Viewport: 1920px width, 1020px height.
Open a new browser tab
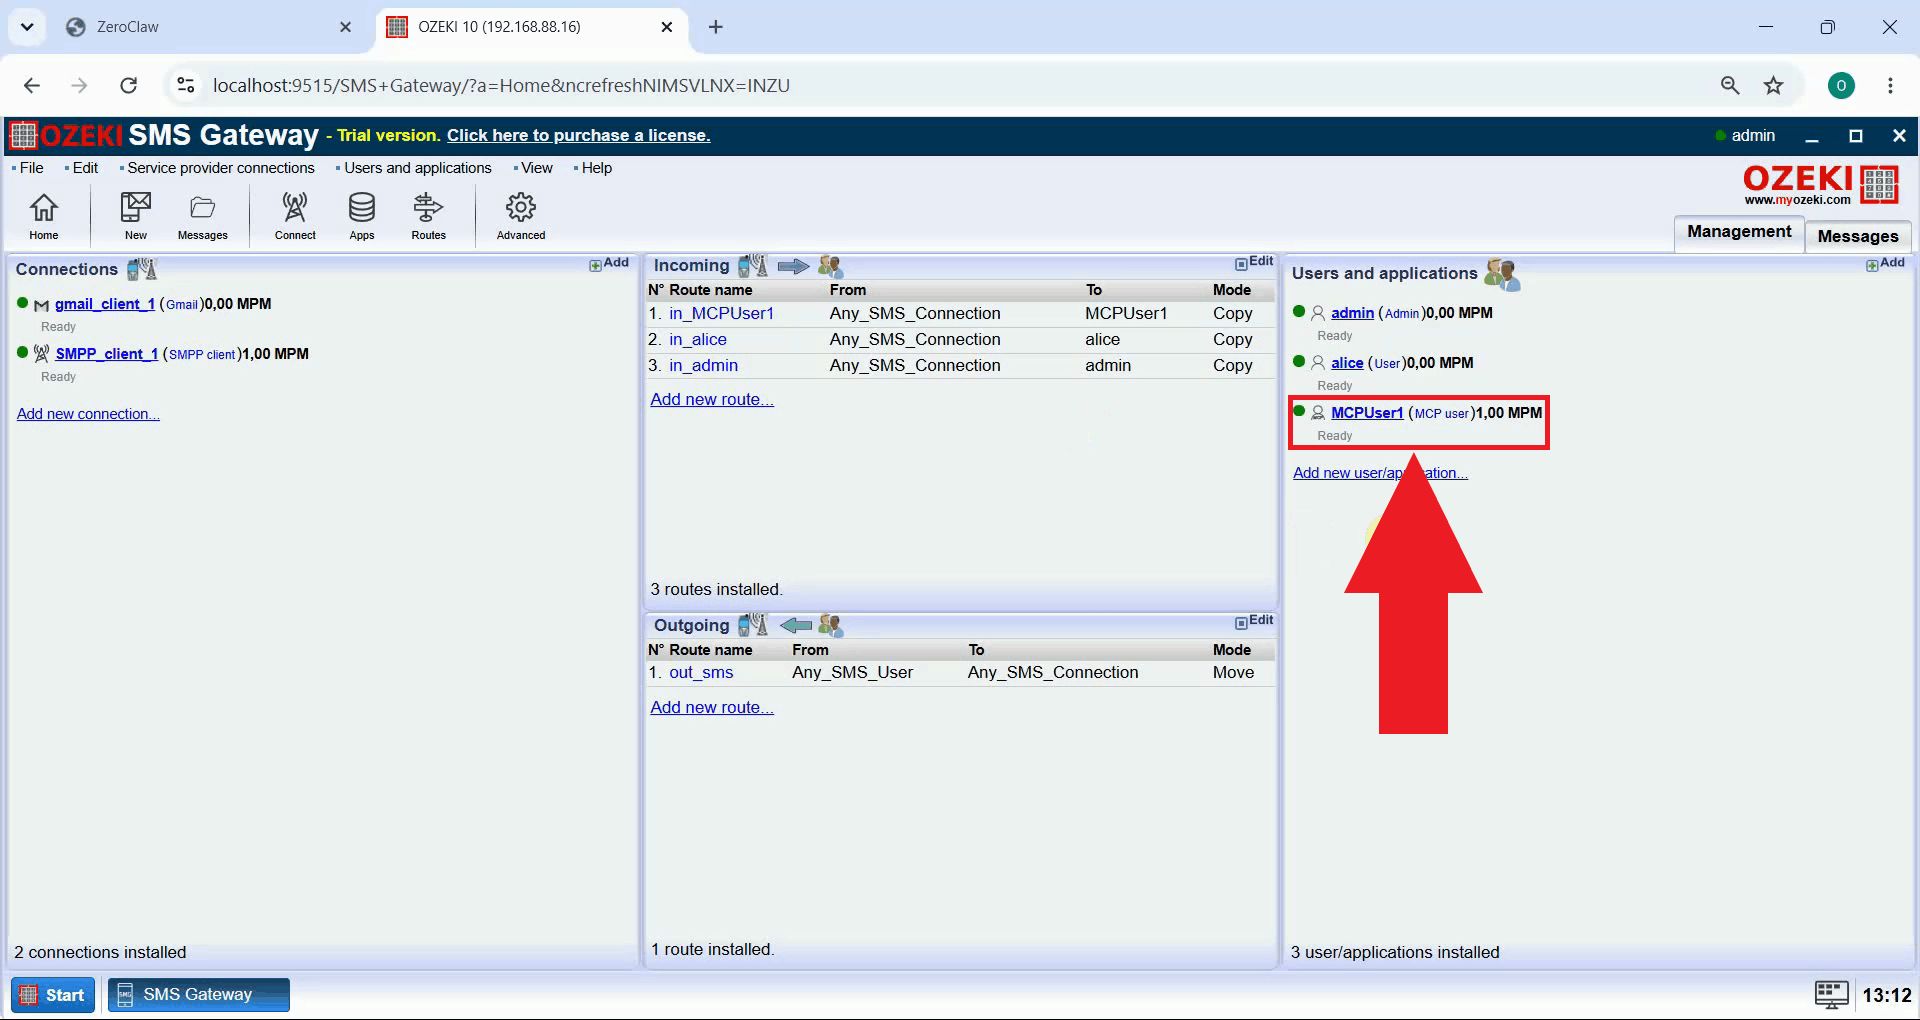pyautogui.click(x=716, y=27)
